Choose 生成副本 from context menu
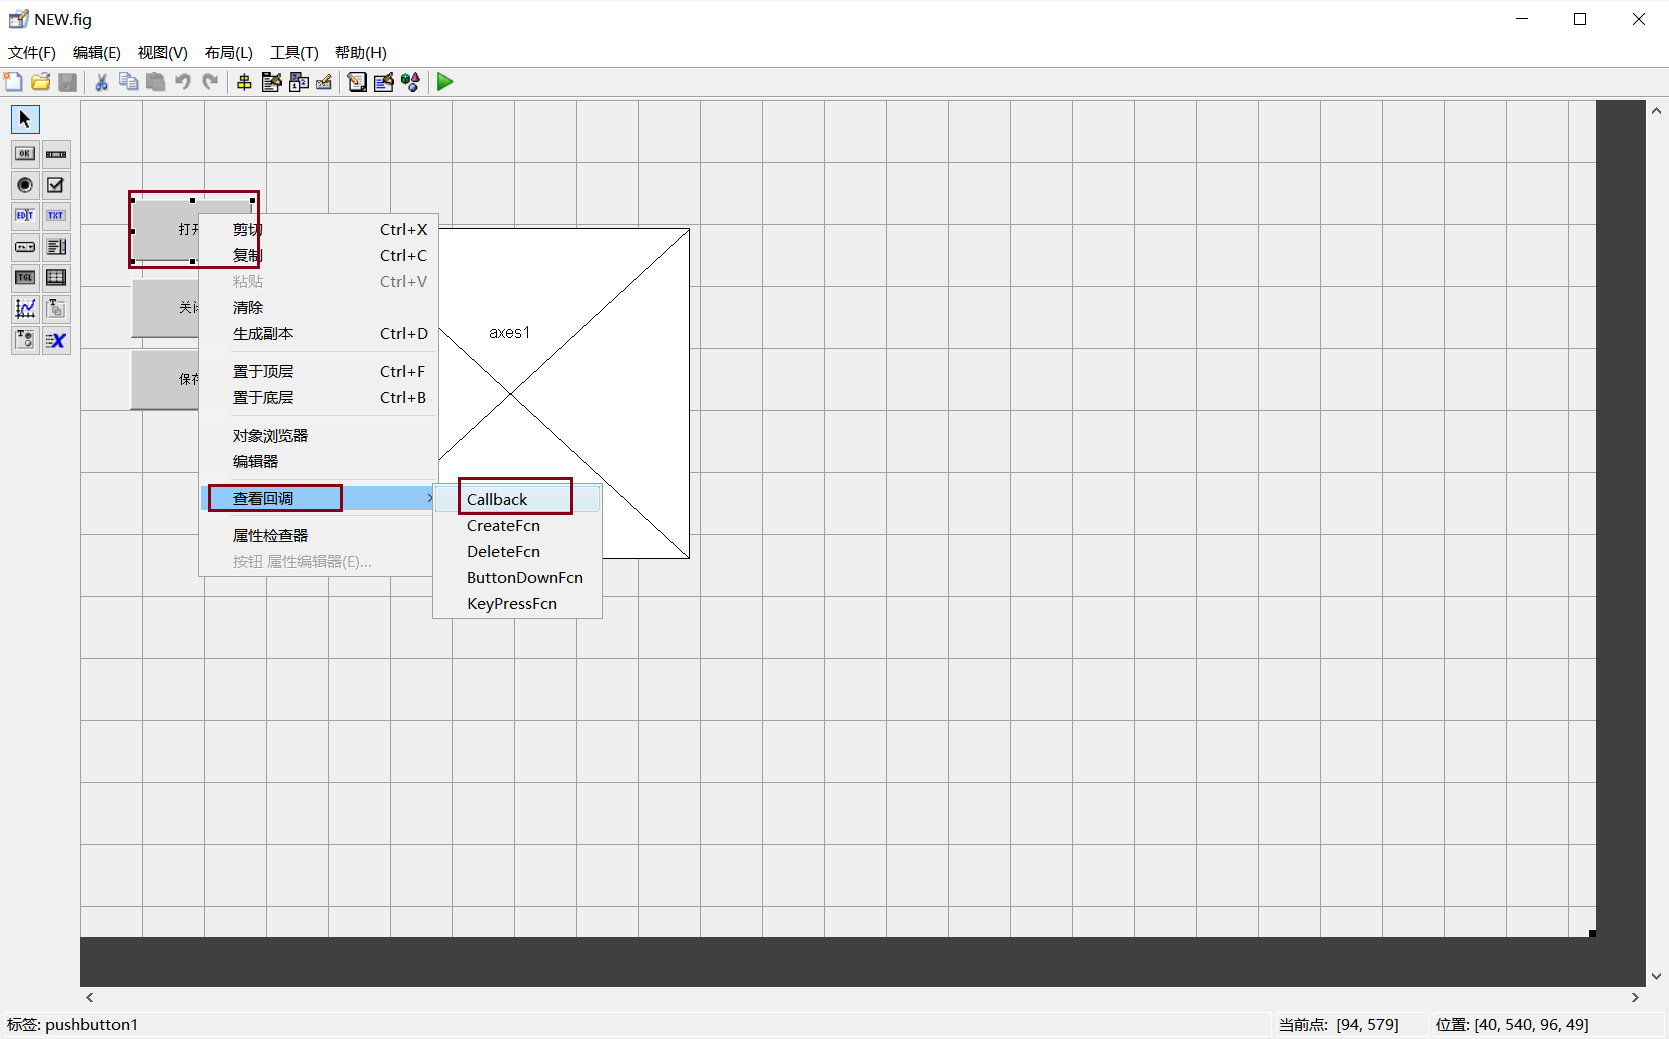The width and height of the screenshot is (1669, 1039). (318, 334)
